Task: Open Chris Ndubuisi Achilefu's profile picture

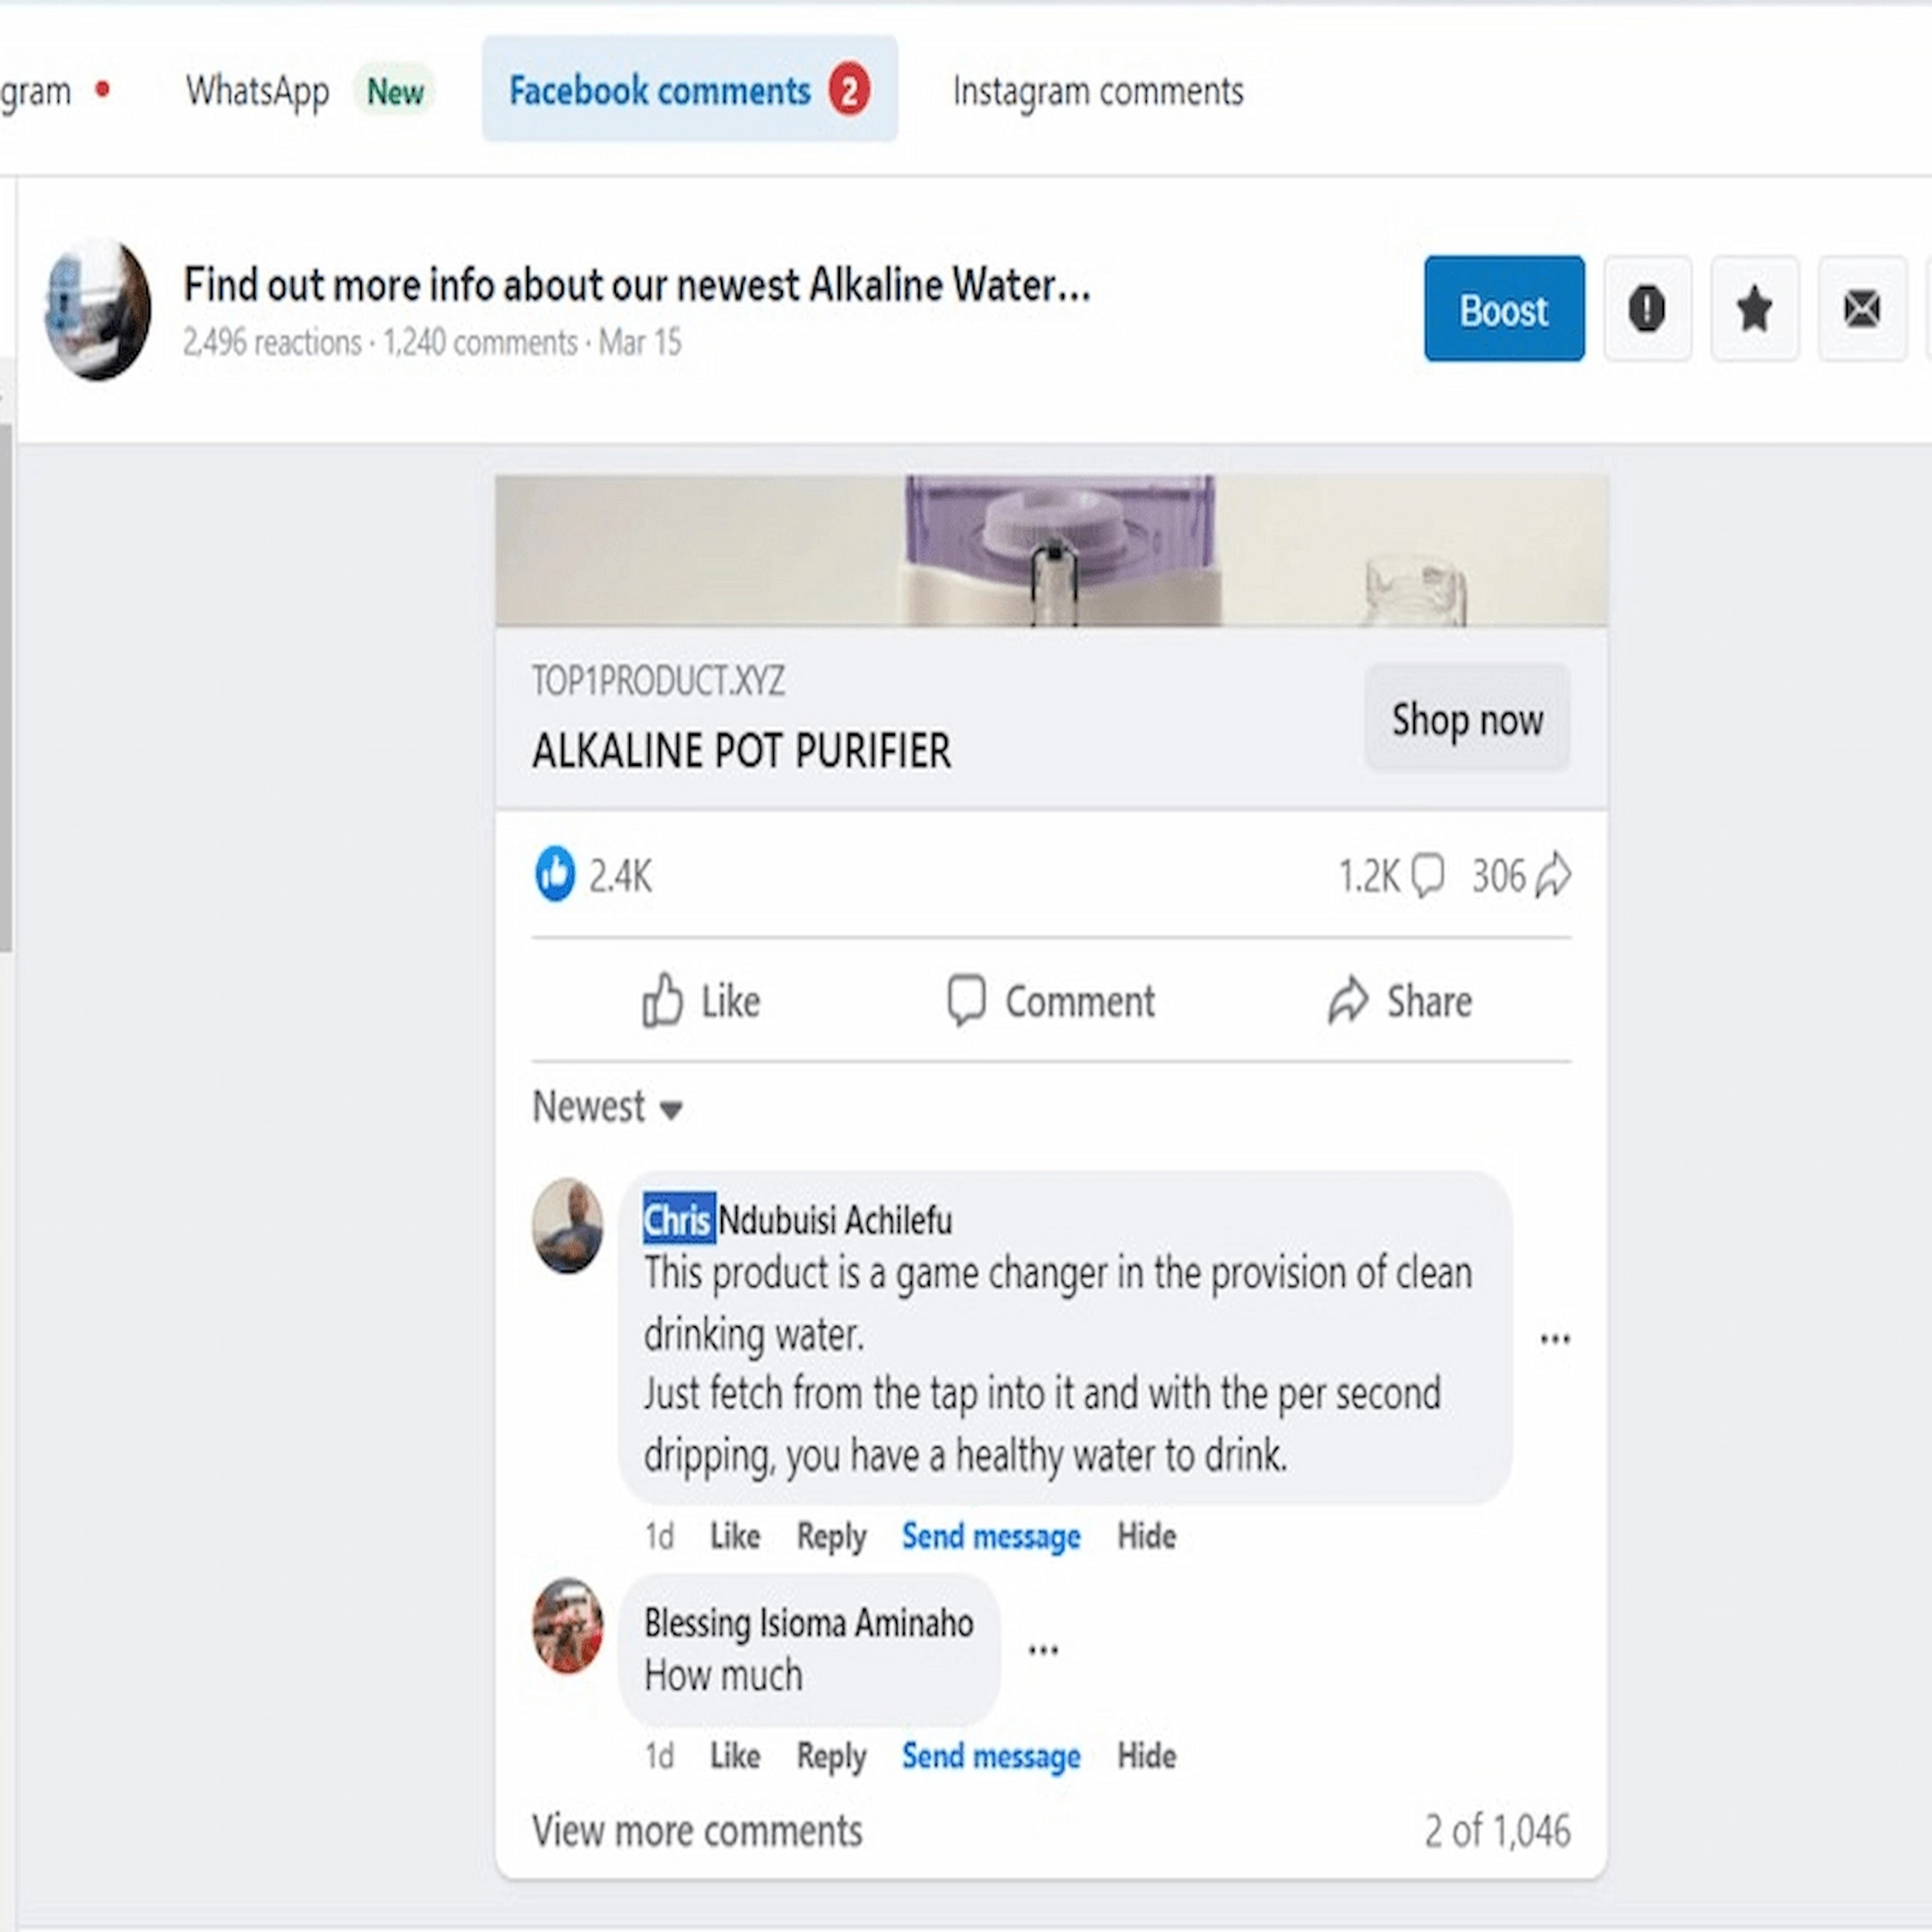Action: 567,1226
